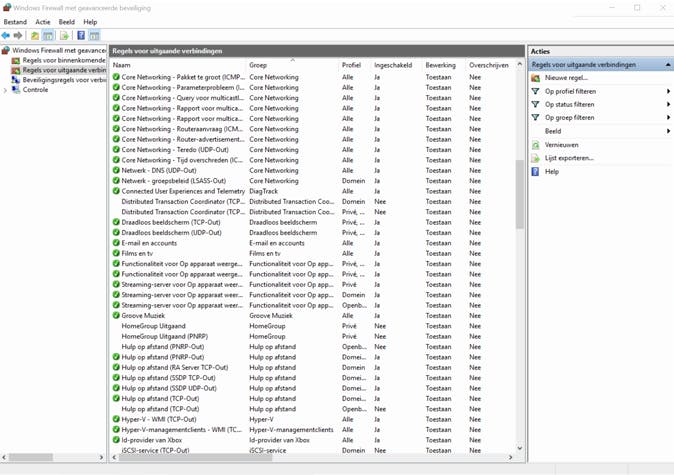The height and width of the screenshot is (475, 674).
Task: Open the Bestand menu
Action: pos(15,22)
